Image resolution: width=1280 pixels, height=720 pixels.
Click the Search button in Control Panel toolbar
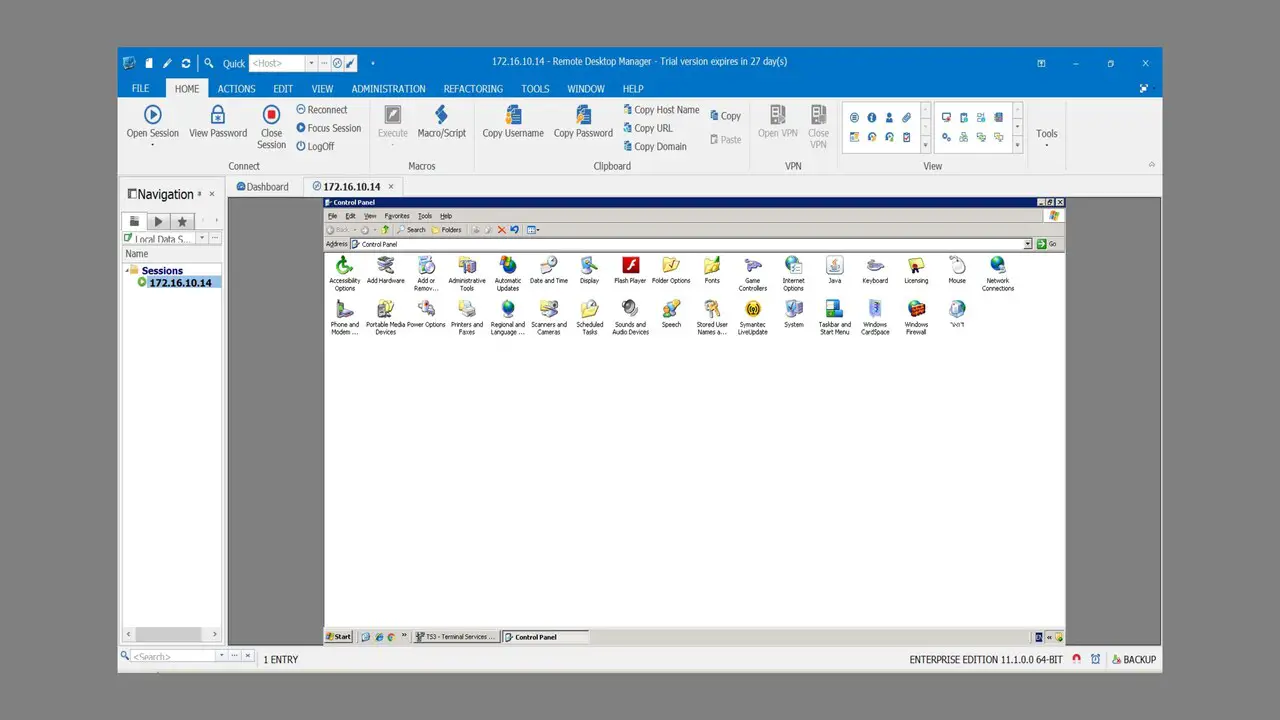tap(411, 230)
